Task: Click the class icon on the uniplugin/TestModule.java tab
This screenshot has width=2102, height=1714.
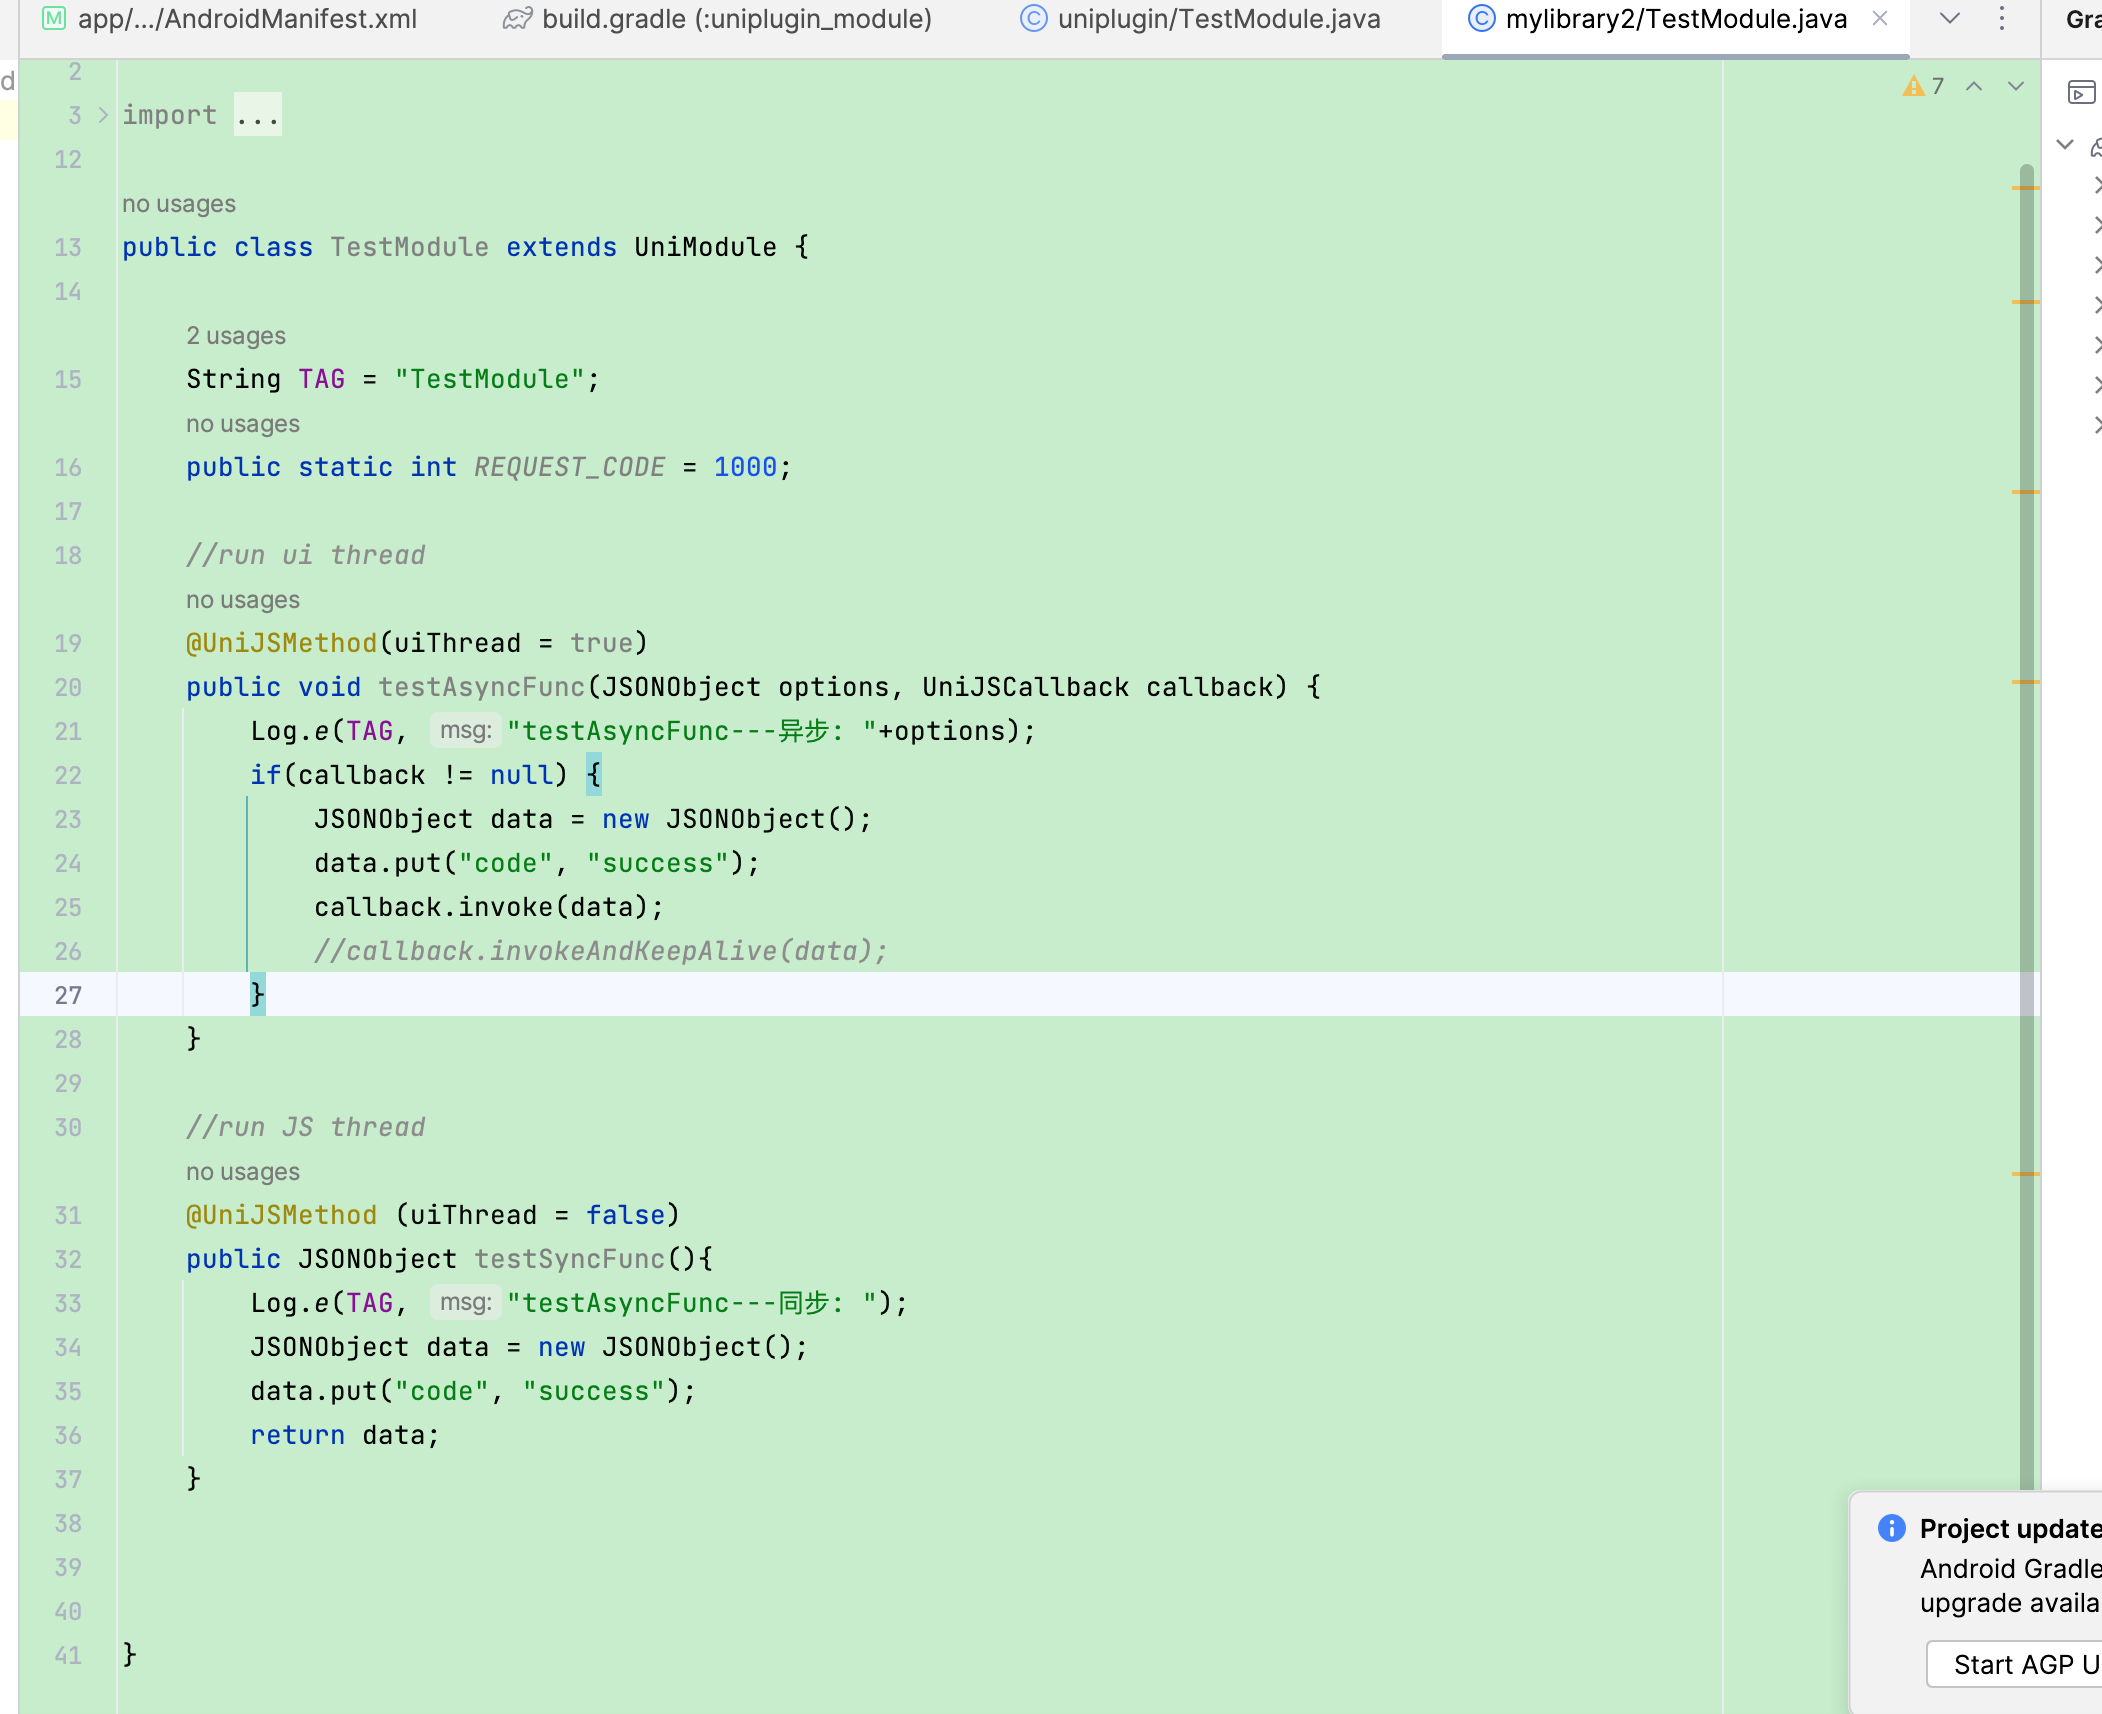Action: click(1033, 19)
